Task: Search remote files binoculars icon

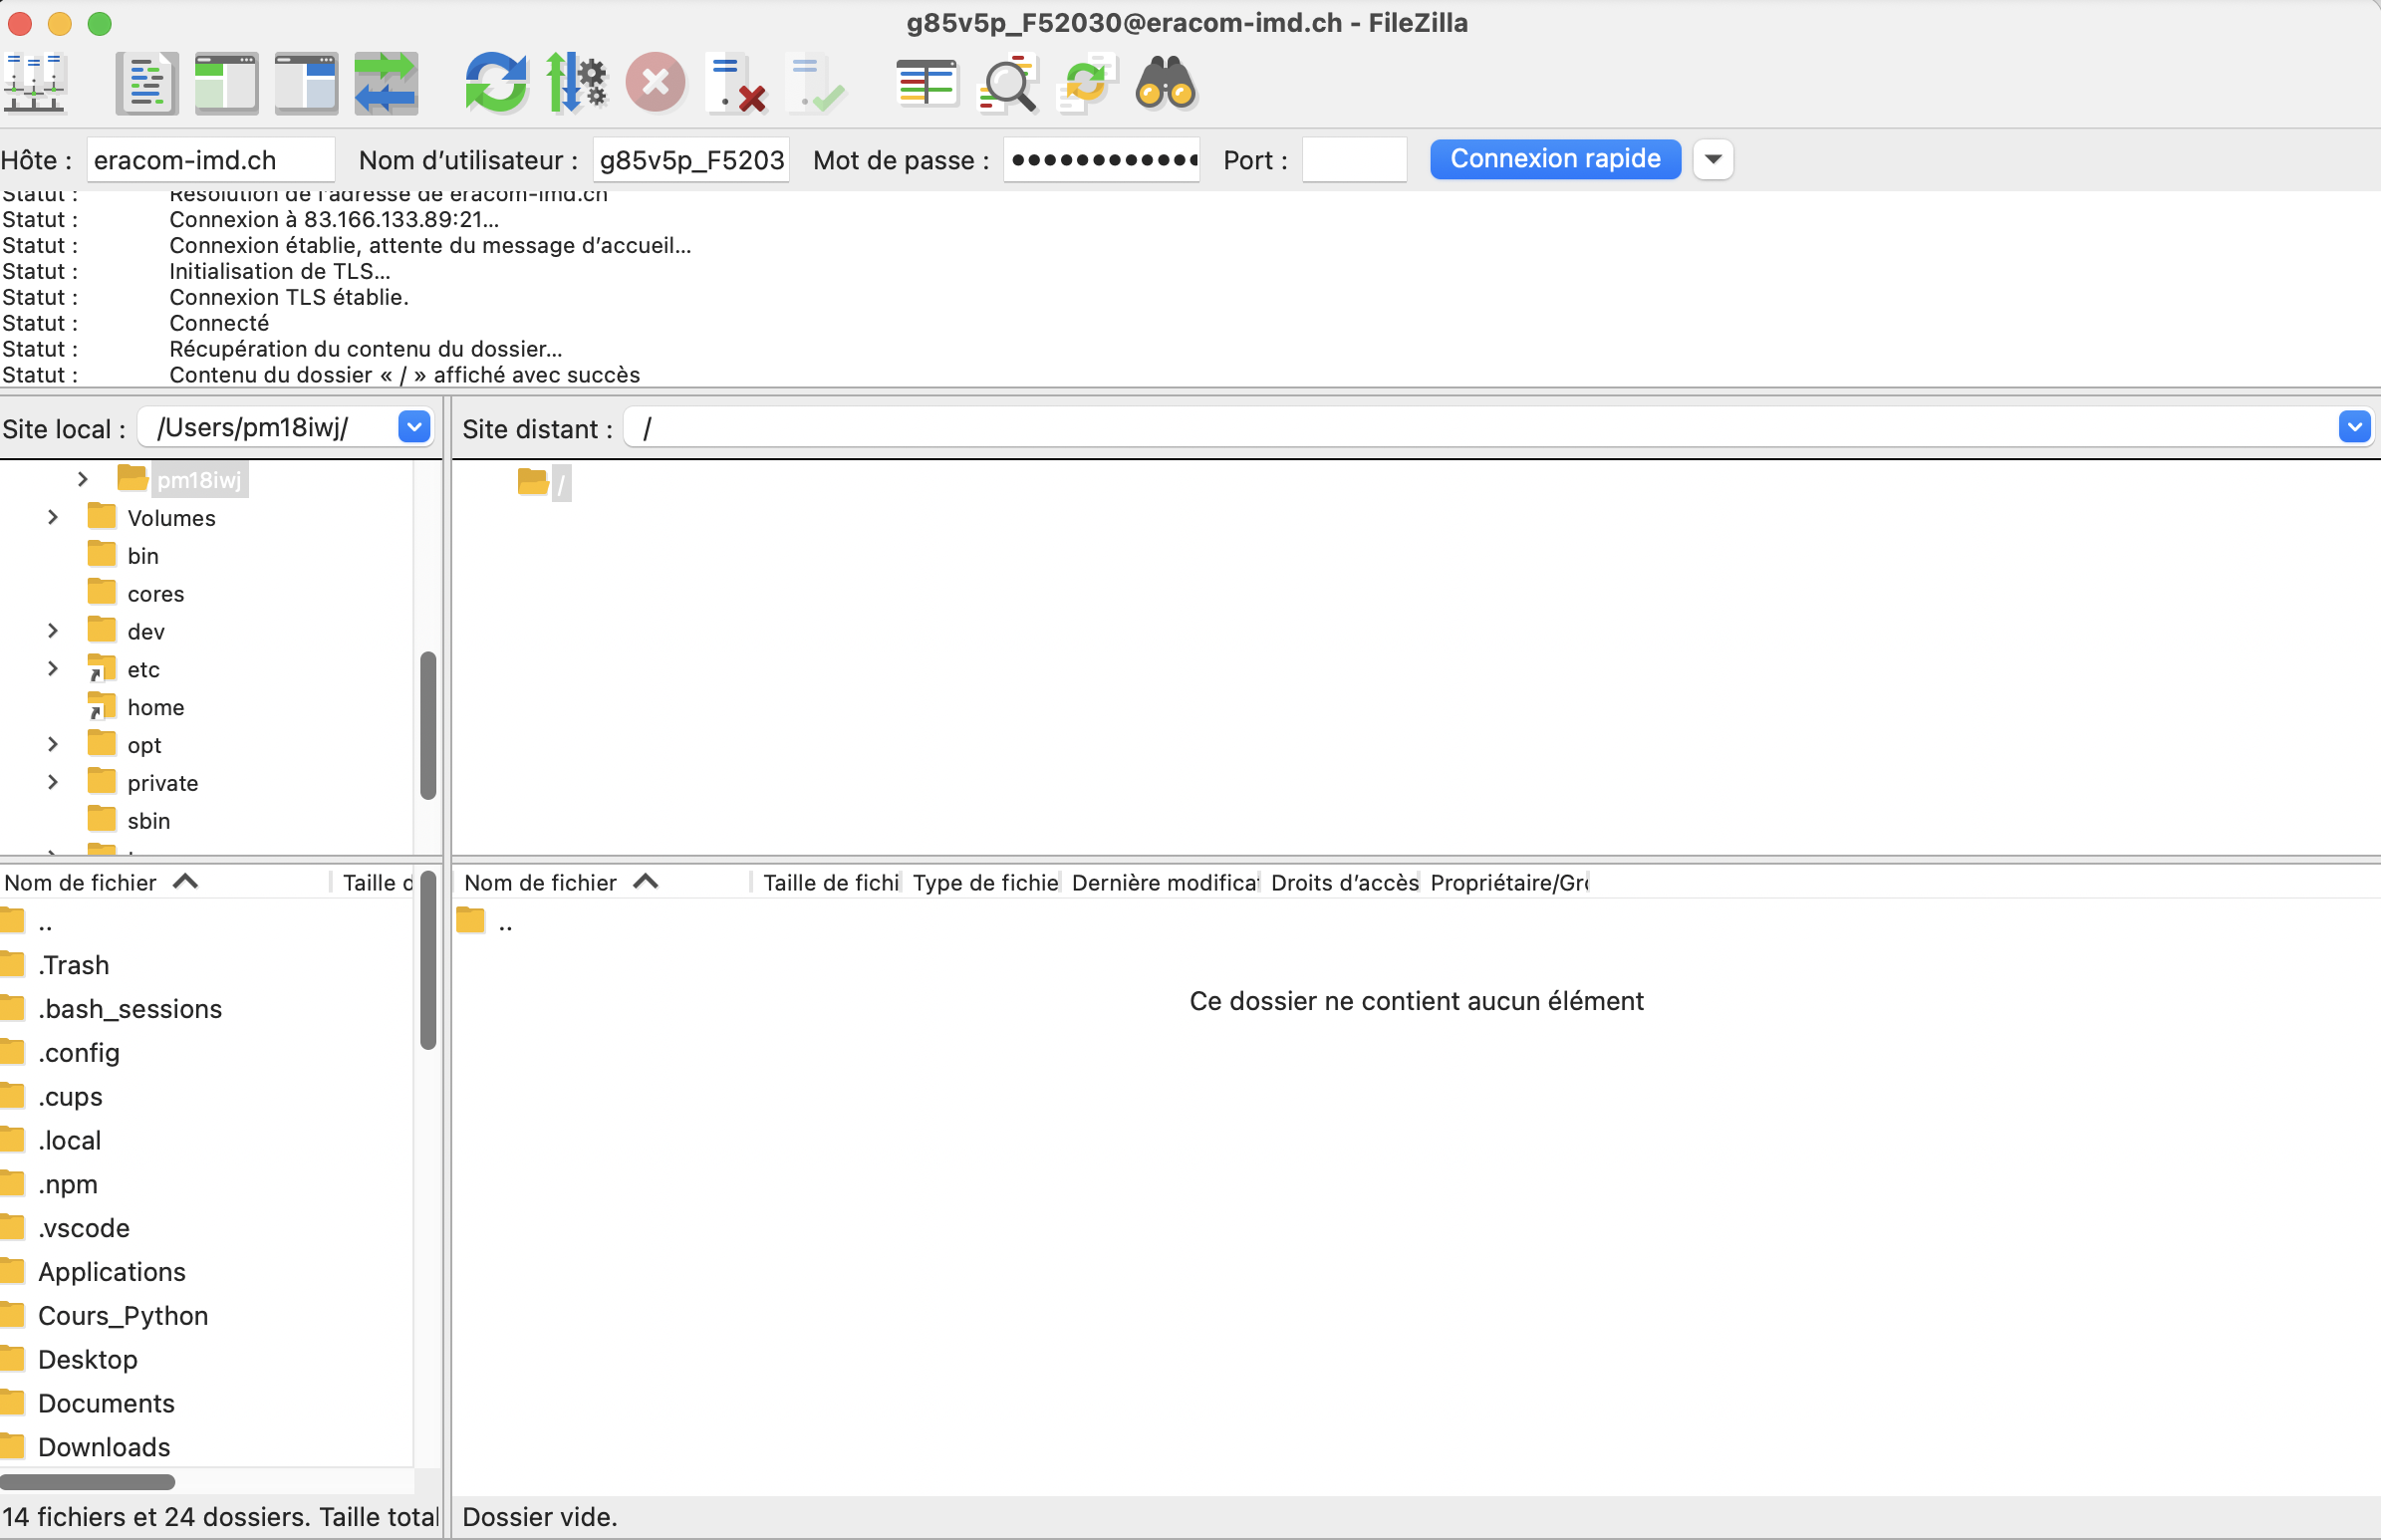Action: 1166,83
